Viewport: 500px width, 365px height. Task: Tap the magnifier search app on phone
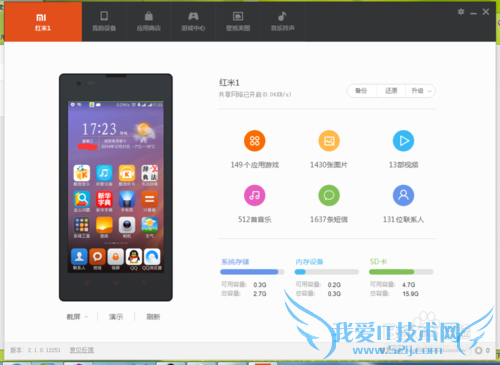(82, 199)
